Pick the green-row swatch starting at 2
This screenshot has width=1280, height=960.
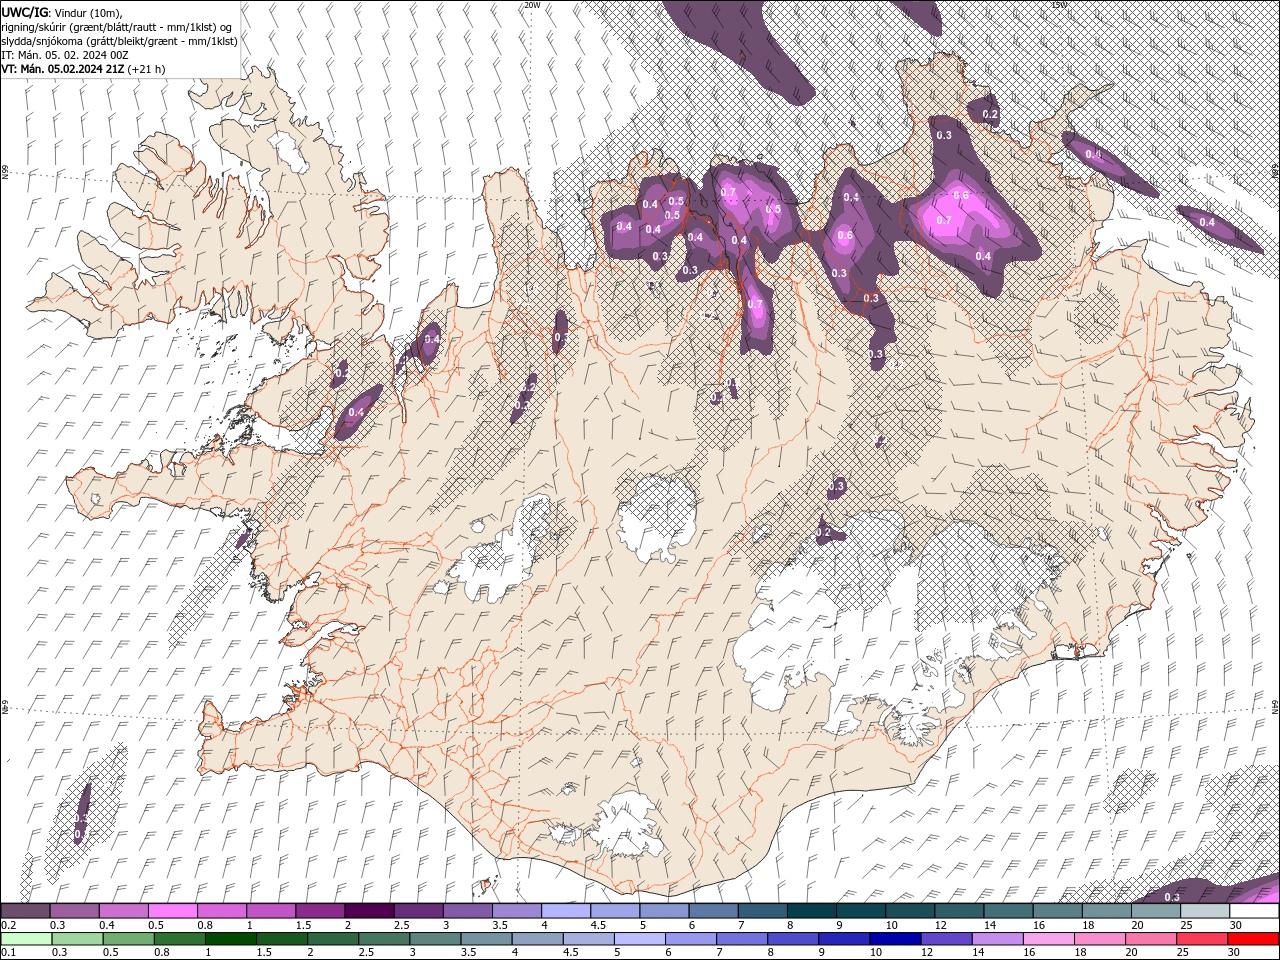click(333, 939)
